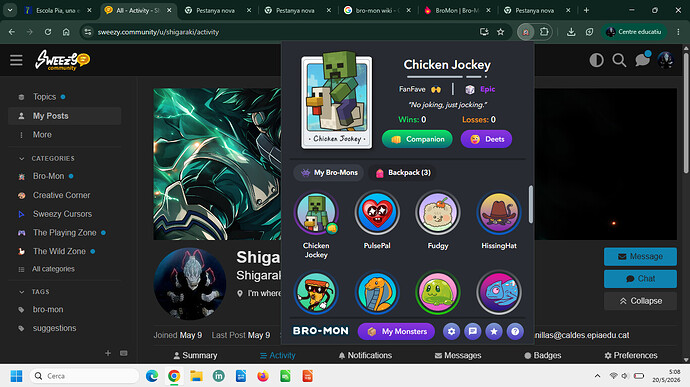690x387 pixels.
Task: Open the Deets button
Action: [486, 139]
